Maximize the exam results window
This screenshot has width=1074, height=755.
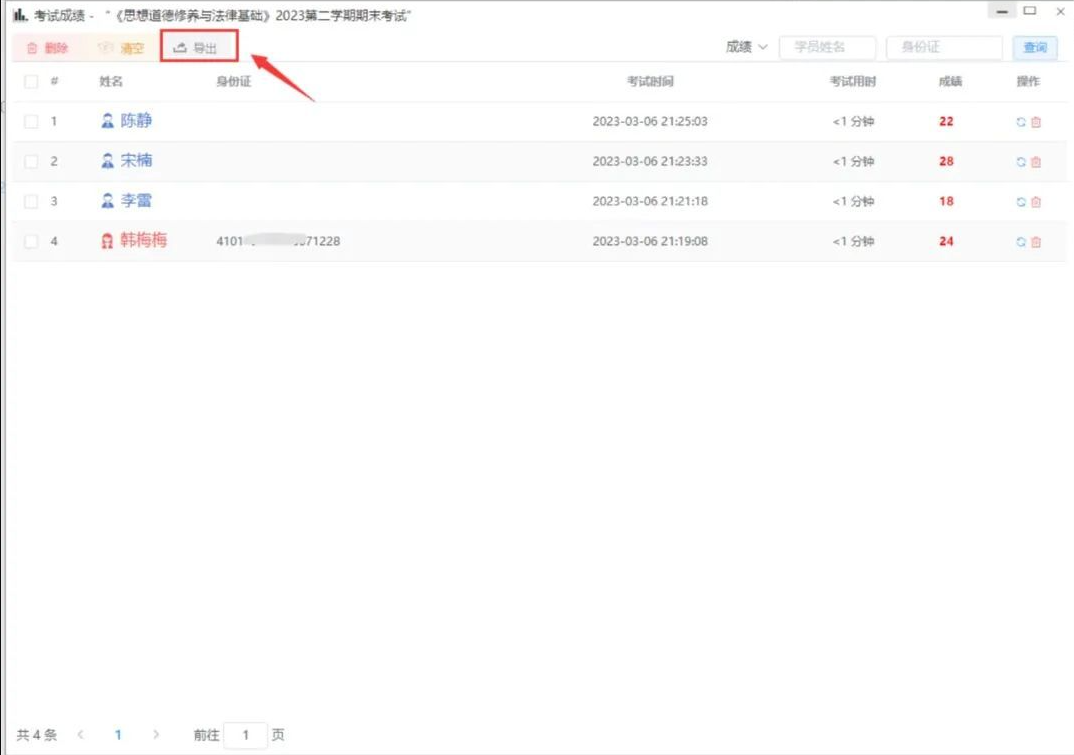(1030, 10)
